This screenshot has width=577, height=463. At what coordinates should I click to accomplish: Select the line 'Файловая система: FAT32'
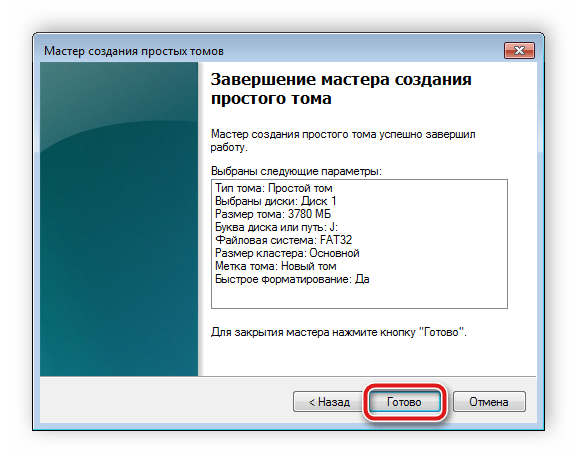283,240
